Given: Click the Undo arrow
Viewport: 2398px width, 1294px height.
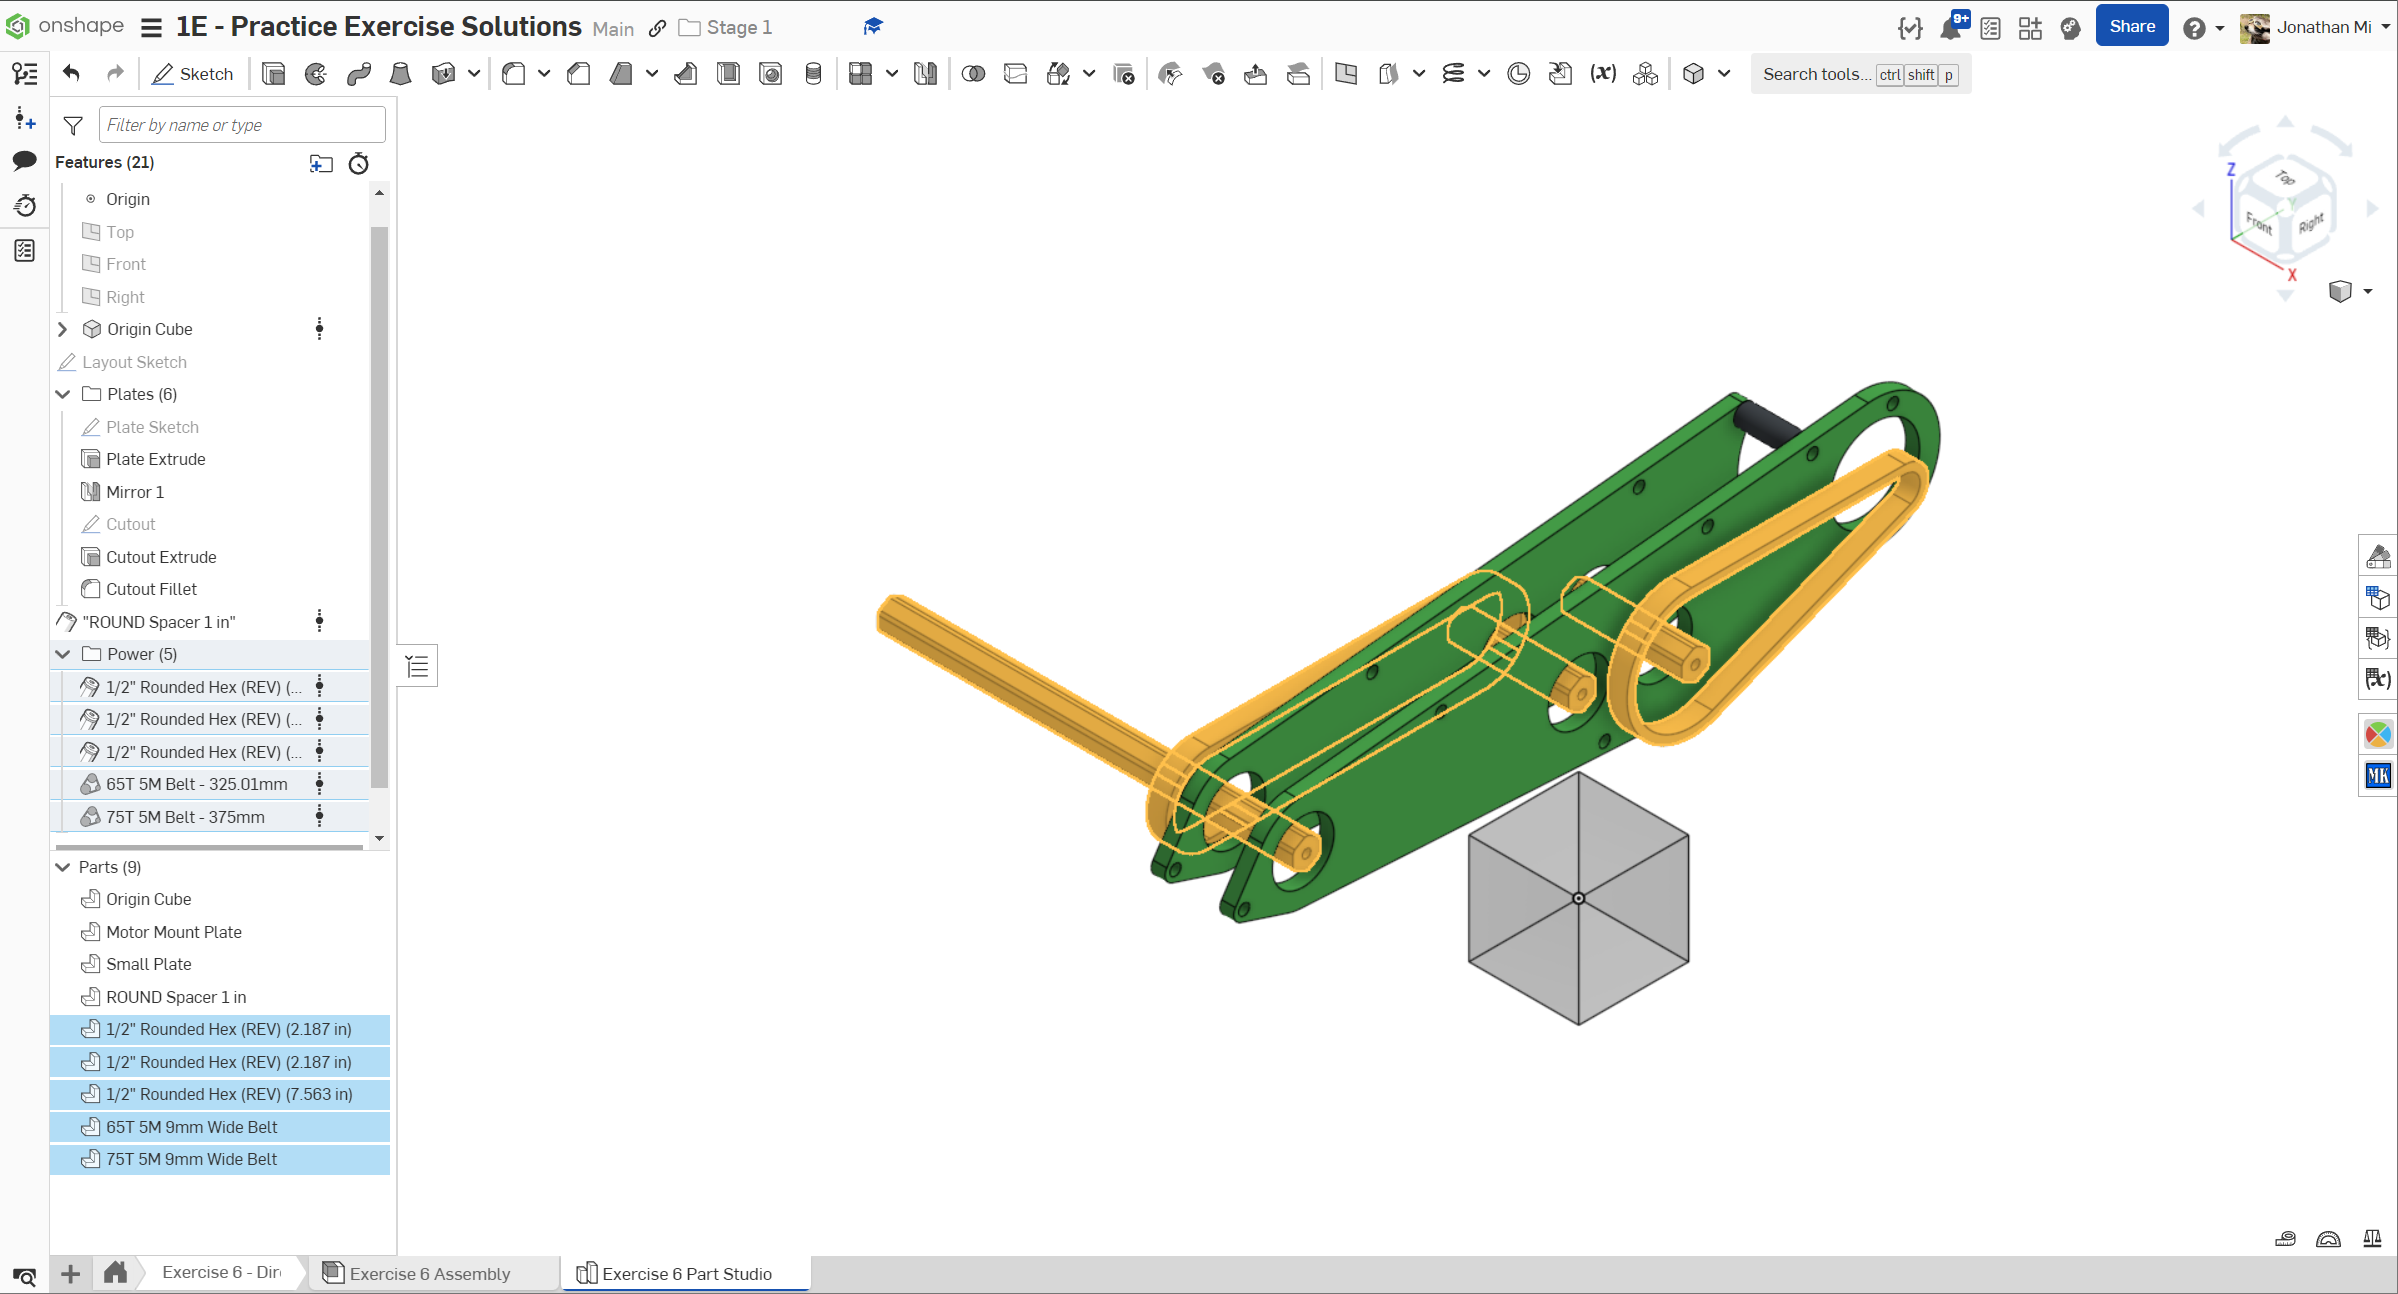Looking at the screenshot, I should (71, 73).
